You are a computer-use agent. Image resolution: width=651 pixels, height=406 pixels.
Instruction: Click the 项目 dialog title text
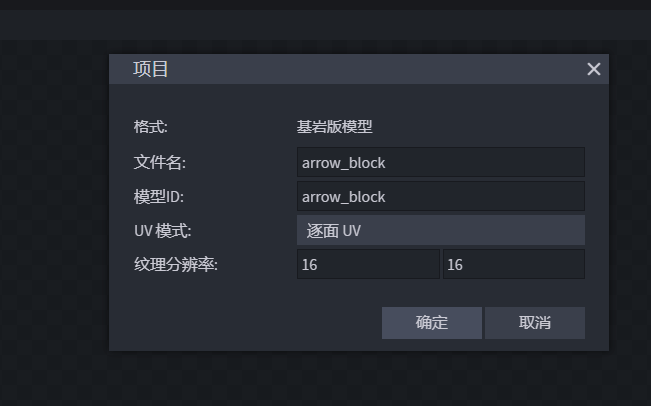pyautogui.click(x=150, y=69)
